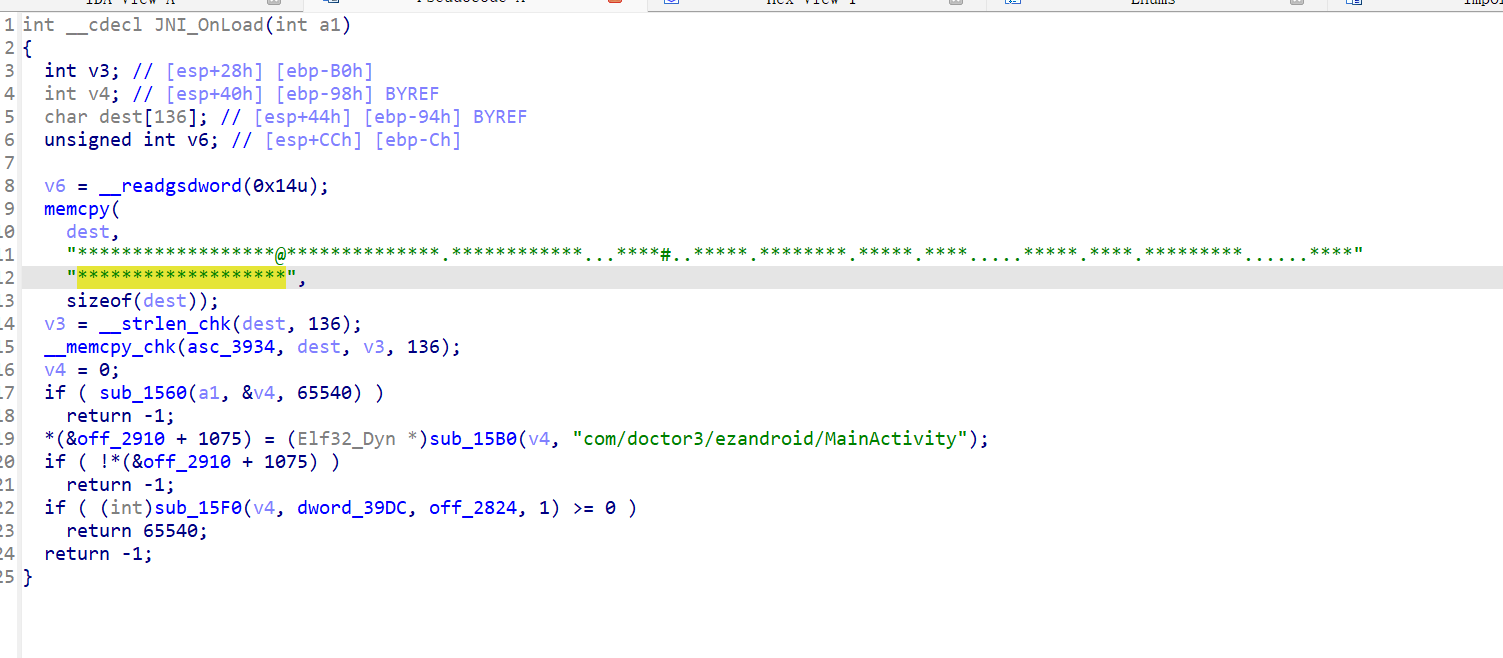Switch to the IDA View-A tab
Screen dimensions: 1503x658
click(138, 3)
